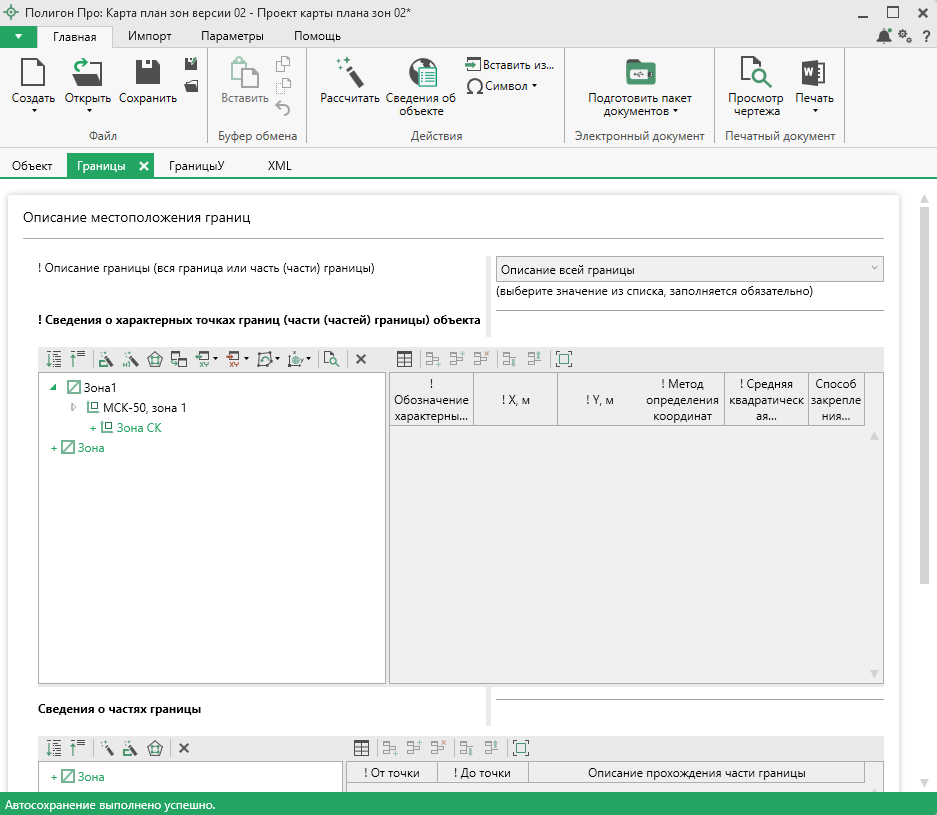Open the Параметры ribbon tab
Screen dimensions: 937x815
pyautogui.click(x=232, y=36)
